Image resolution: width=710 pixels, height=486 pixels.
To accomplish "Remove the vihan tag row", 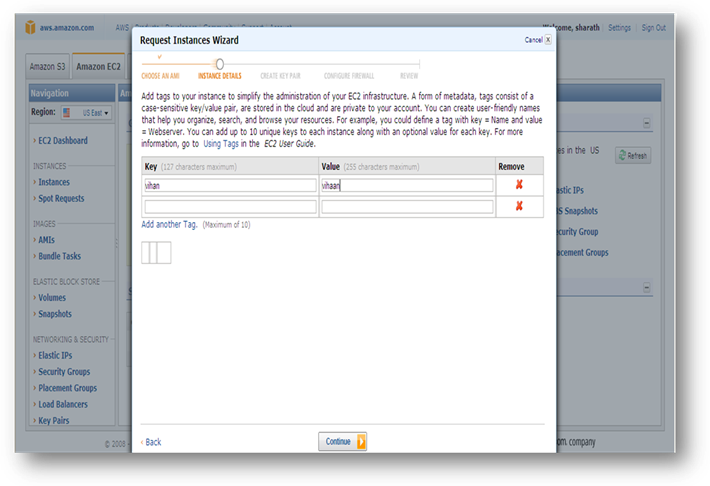I will [519, 185].
